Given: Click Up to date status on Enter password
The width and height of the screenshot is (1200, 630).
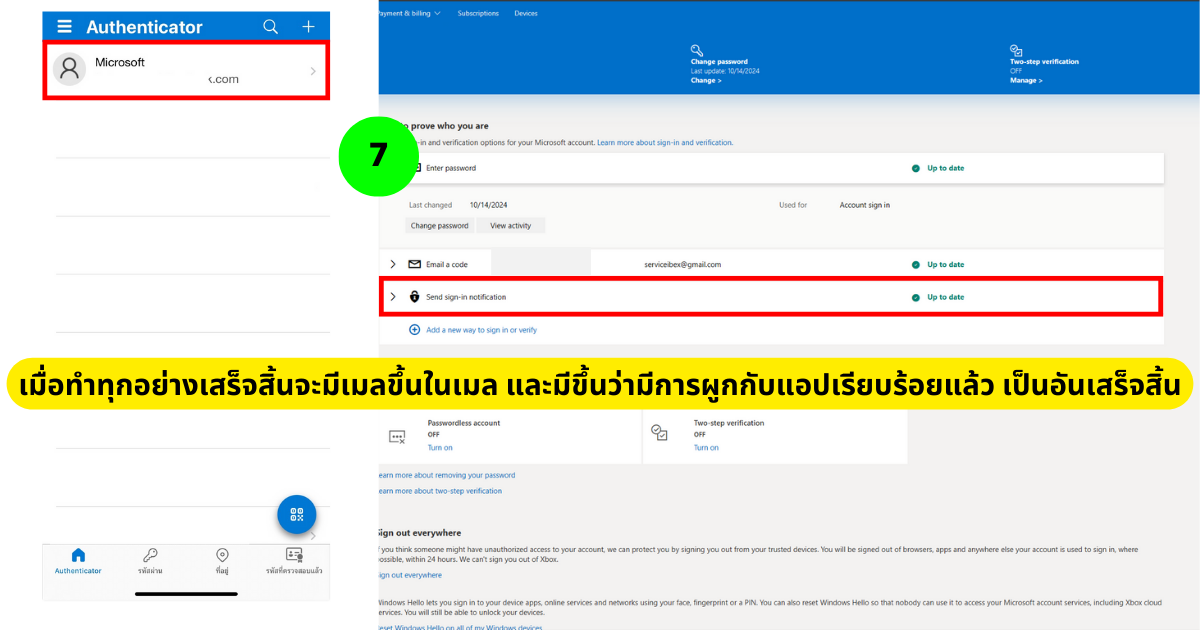Looking at the screenshot, I should [x=938, y=168].
